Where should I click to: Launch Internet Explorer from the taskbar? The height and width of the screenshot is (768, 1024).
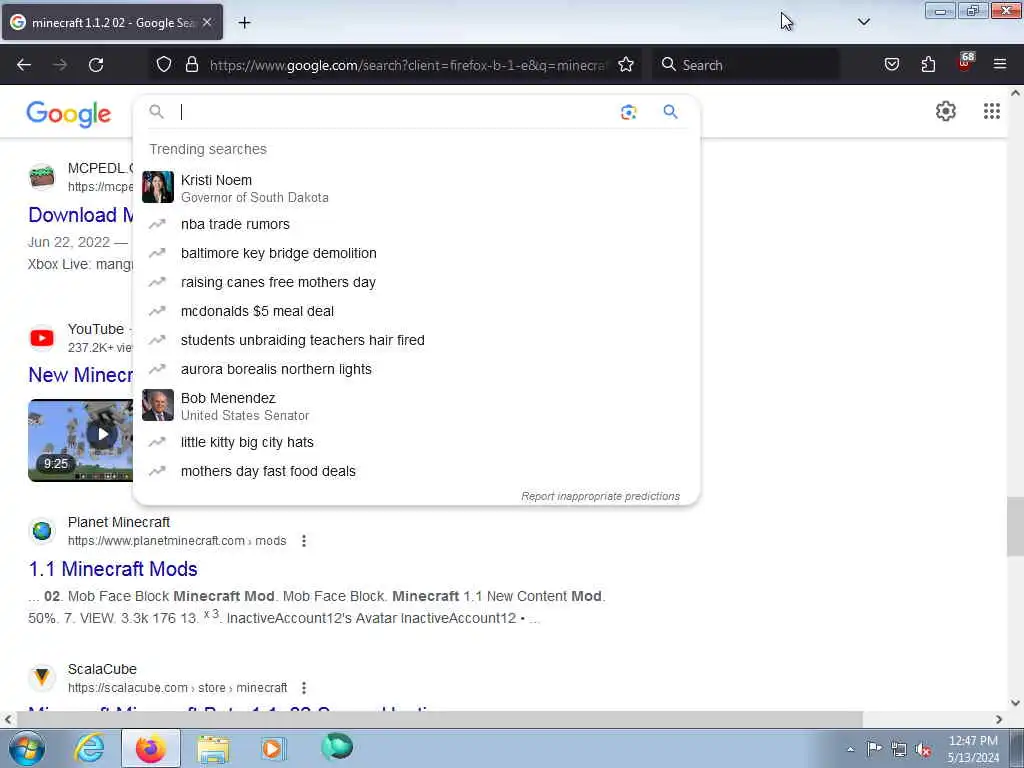89,748
